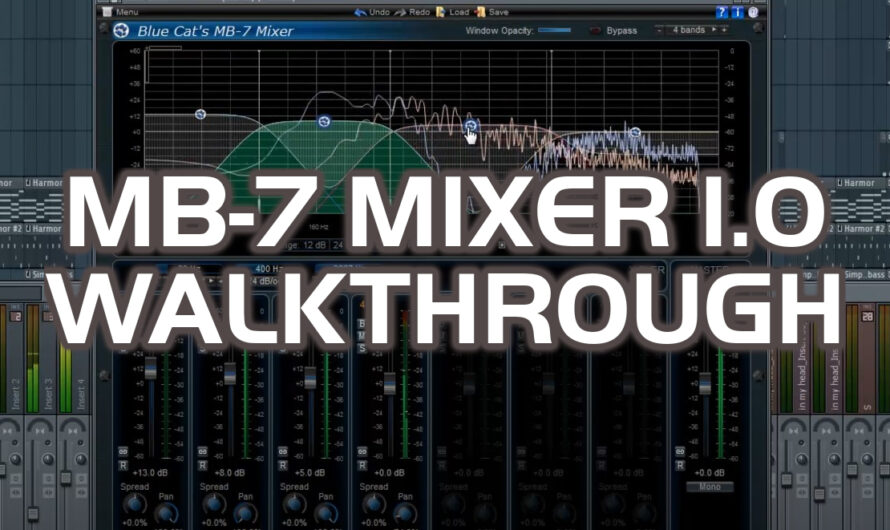The width and height of the screenshot is (890, 530).
Task: Select band 3 handle under the hand cursor
Action: tap(471, 125)
